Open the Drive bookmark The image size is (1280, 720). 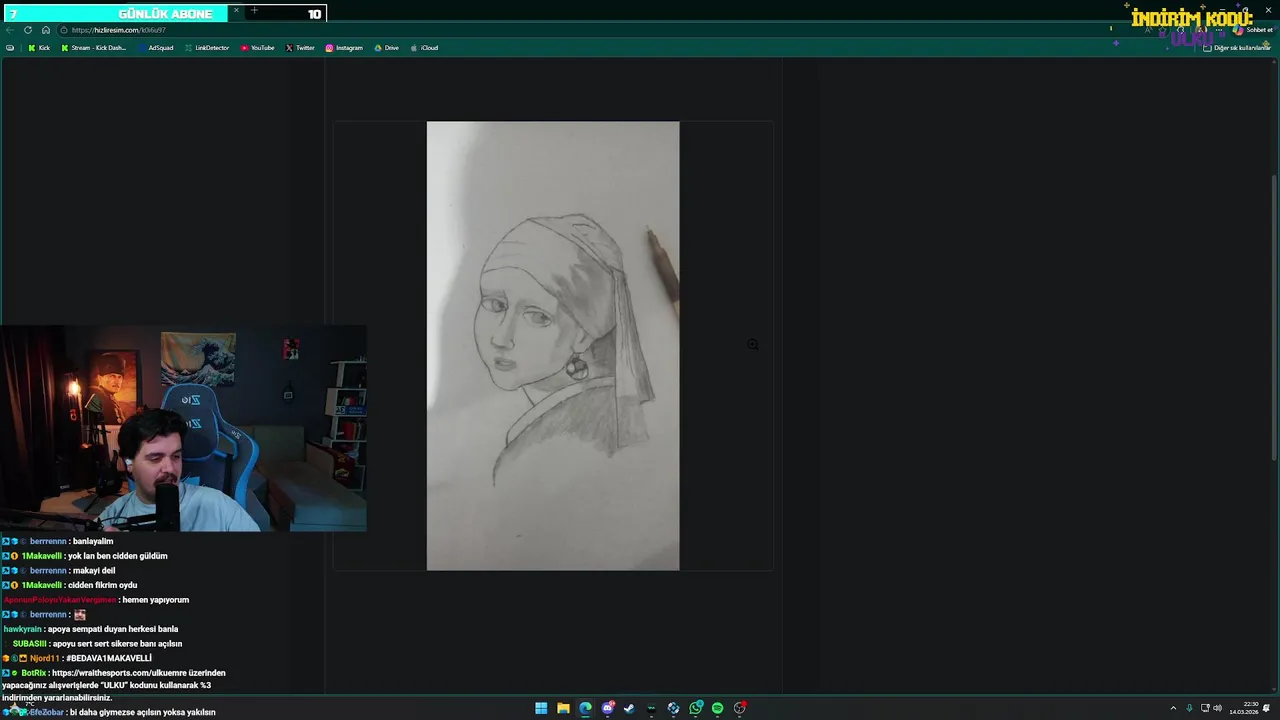386,48
